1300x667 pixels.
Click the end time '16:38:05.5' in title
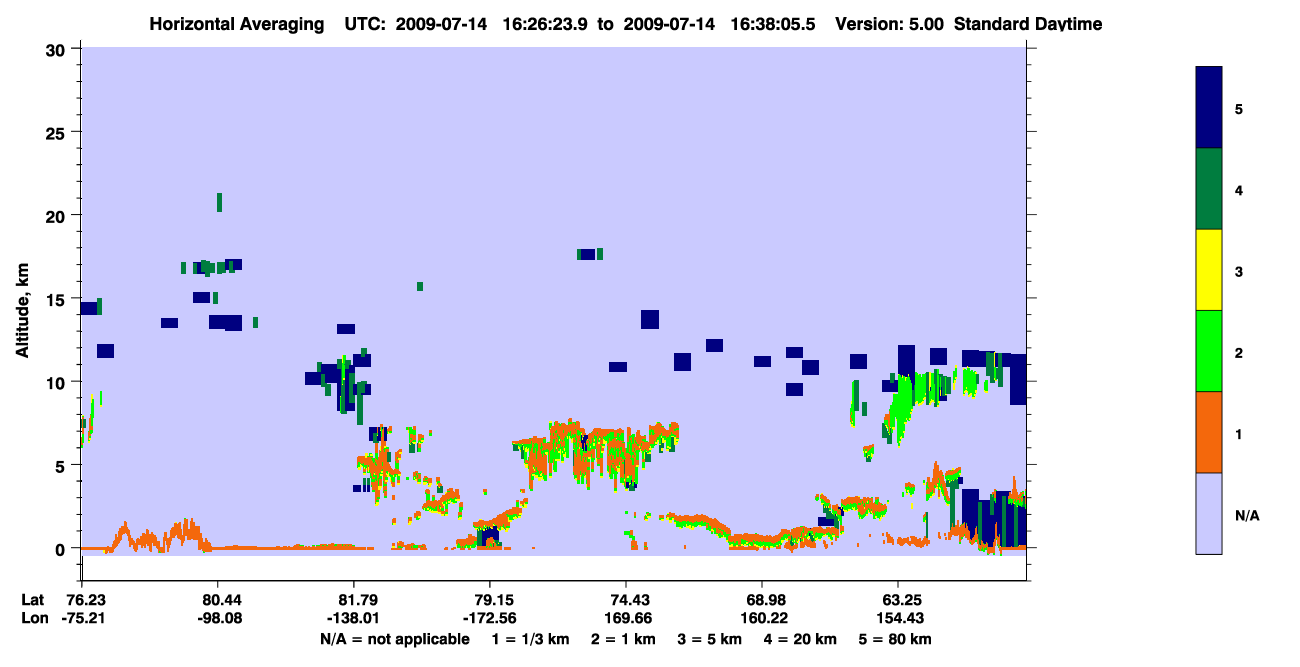coord(771,23)
